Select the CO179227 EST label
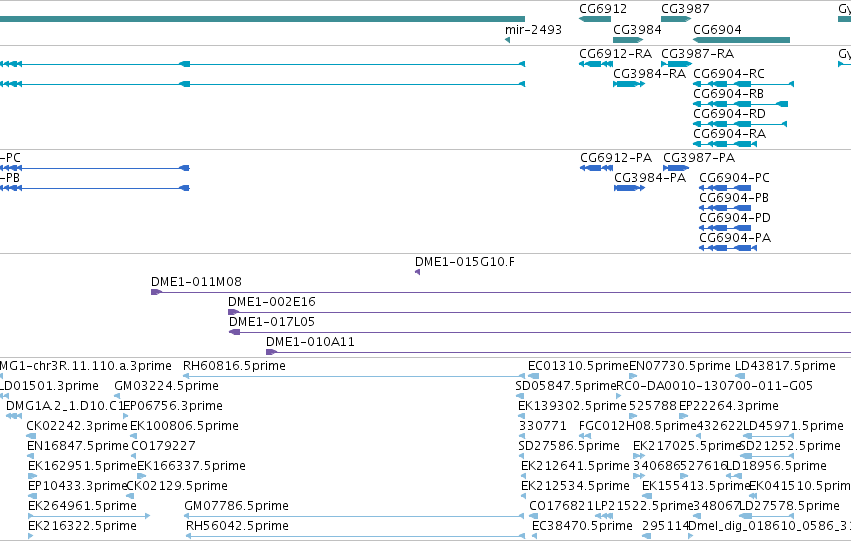The image size is (851, 541). coord(163,447)
